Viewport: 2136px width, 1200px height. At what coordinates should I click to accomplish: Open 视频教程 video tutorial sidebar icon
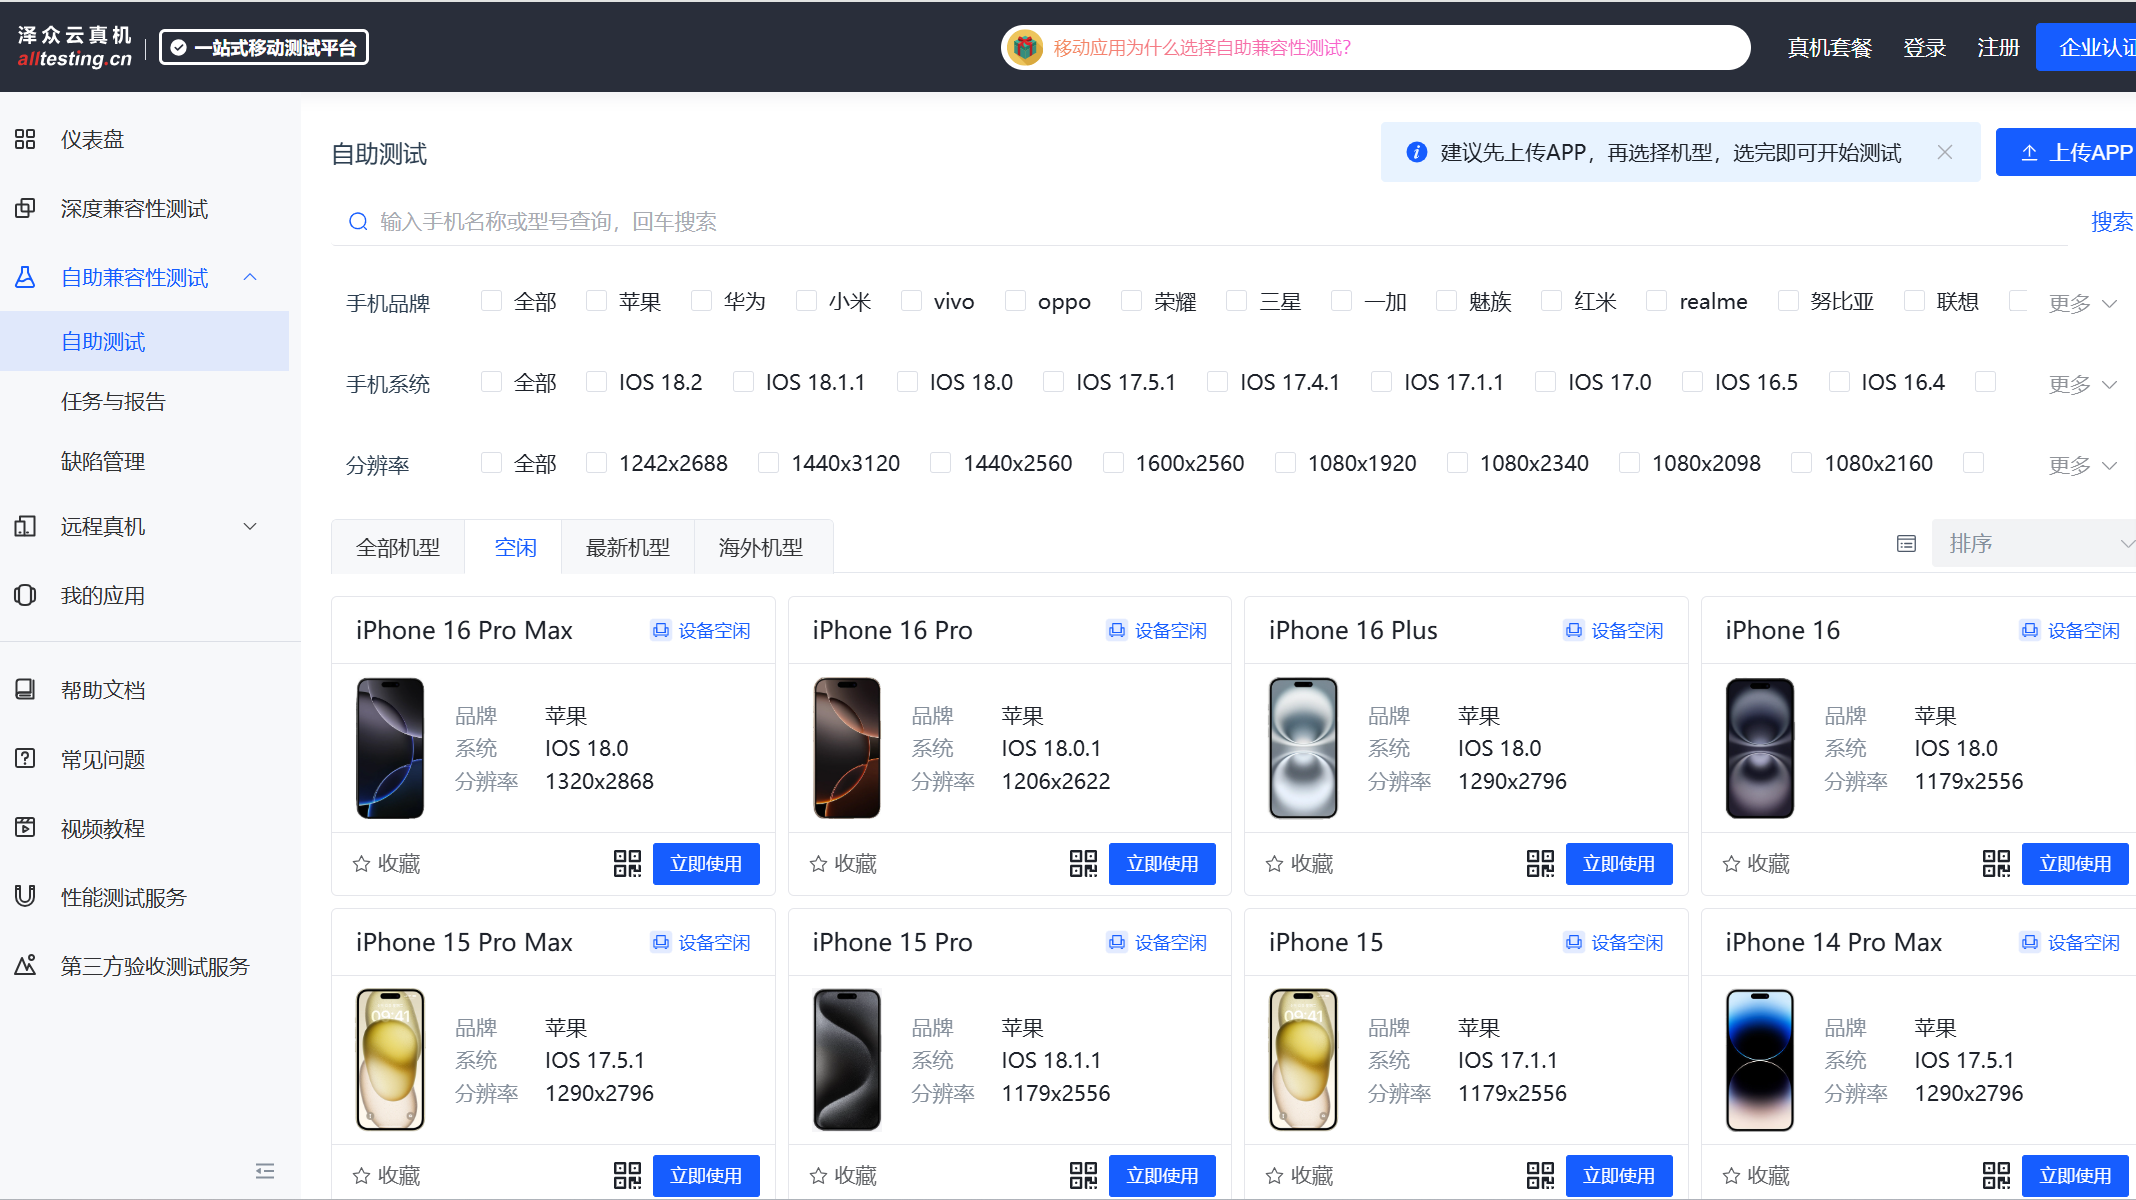(26, 828)
